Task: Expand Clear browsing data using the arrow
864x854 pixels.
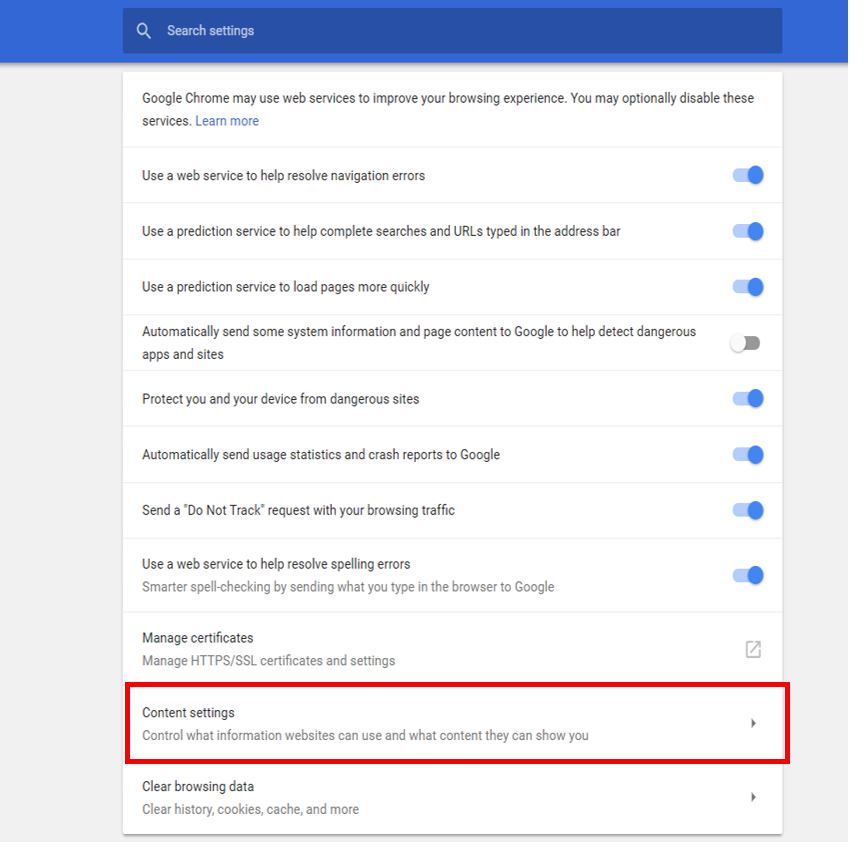Action: point(753,797)
